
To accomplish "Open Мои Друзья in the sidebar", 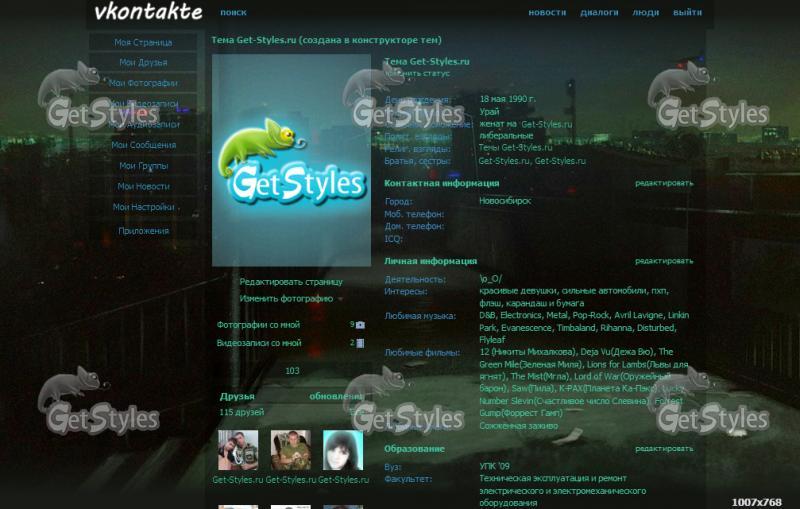I will point(143,62).
